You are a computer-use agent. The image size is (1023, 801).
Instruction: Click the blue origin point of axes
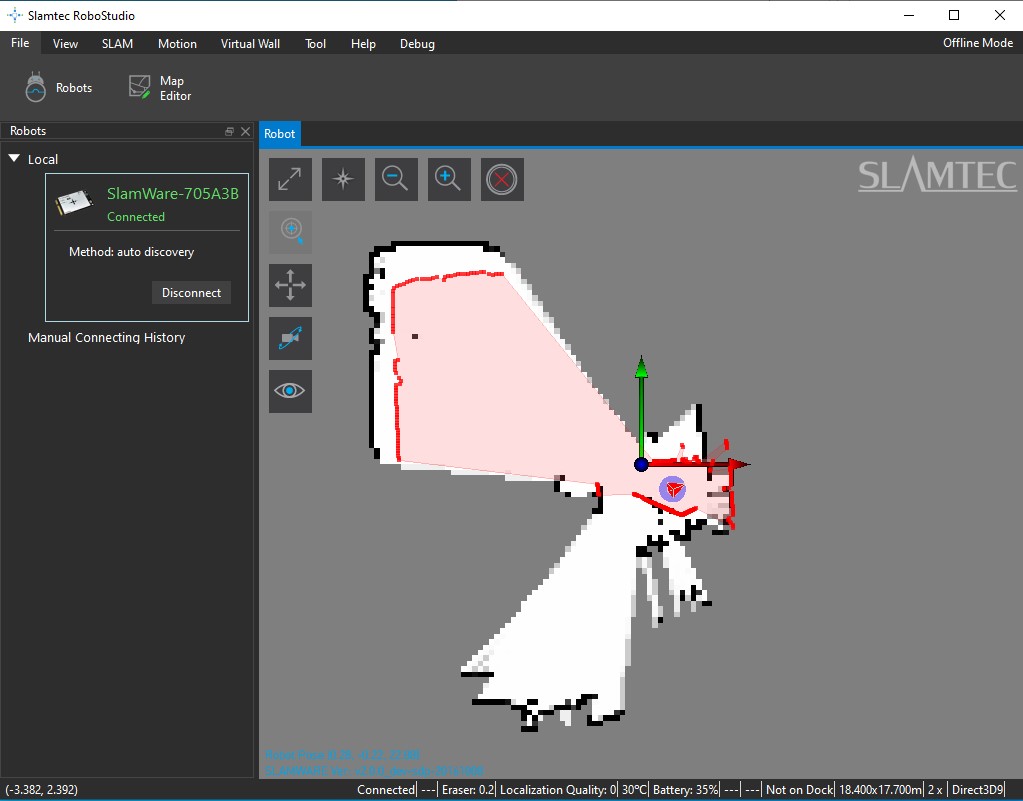[x=641, y=464]
